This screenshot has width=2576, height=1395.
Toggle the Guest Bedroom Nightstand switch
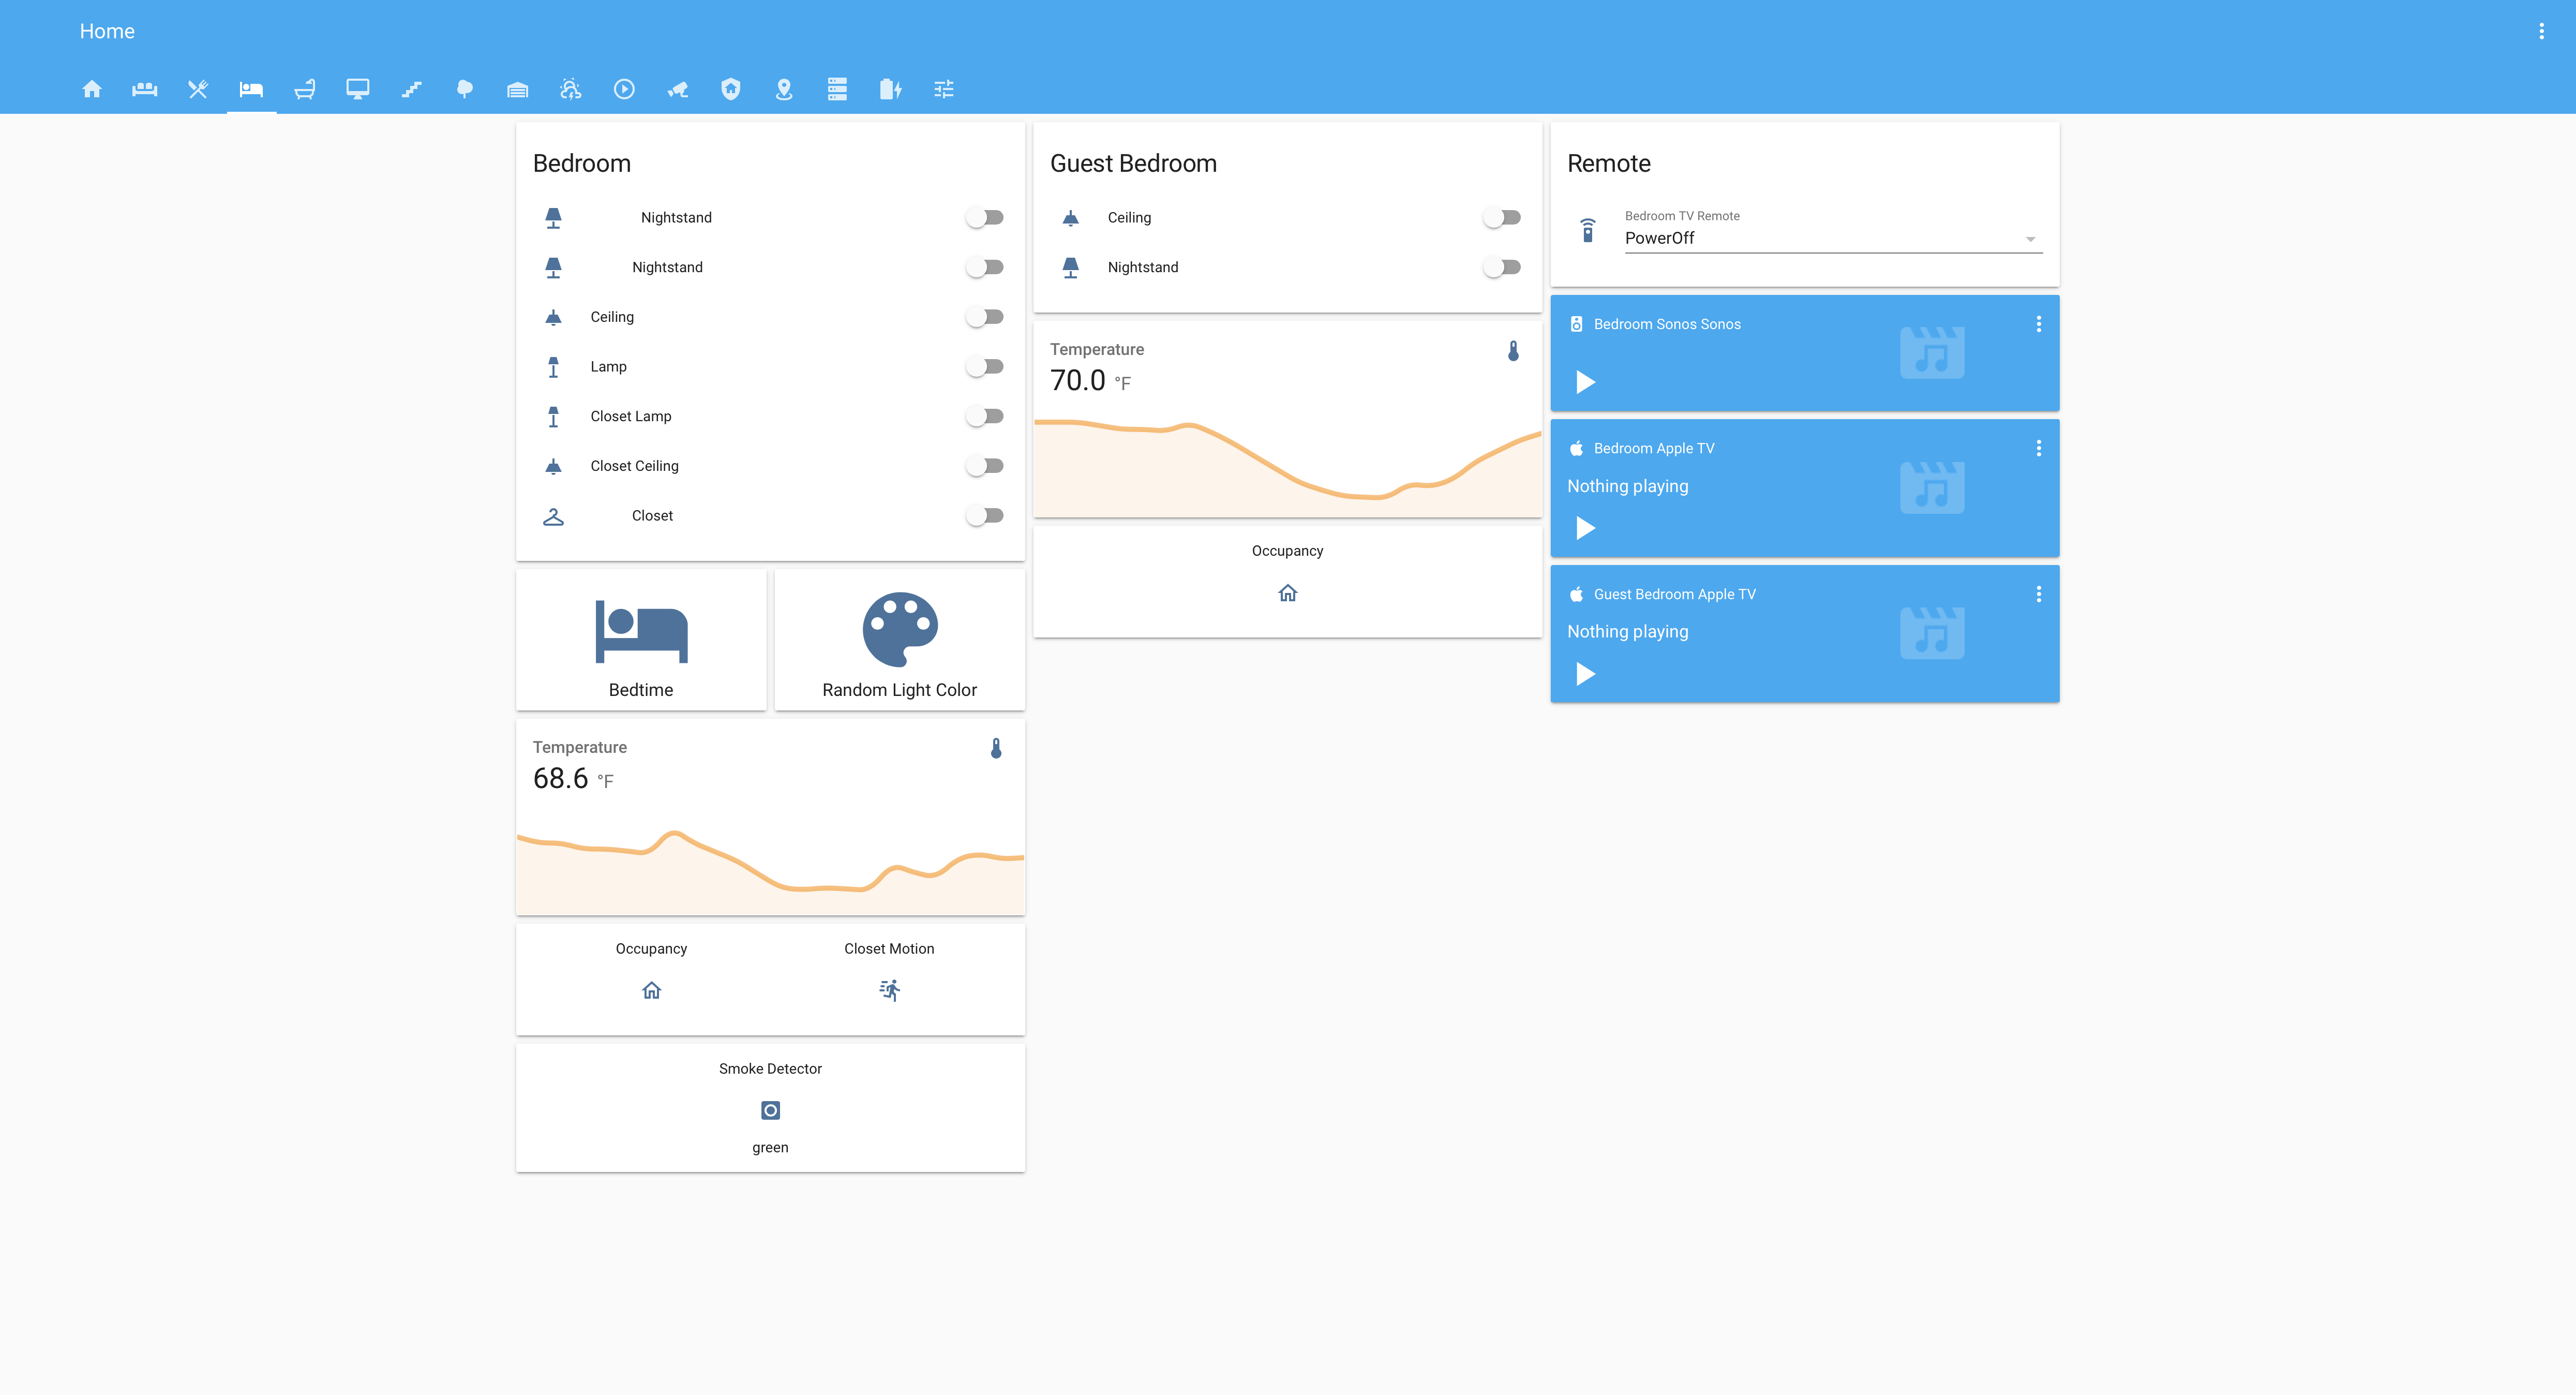point(1502,267)
